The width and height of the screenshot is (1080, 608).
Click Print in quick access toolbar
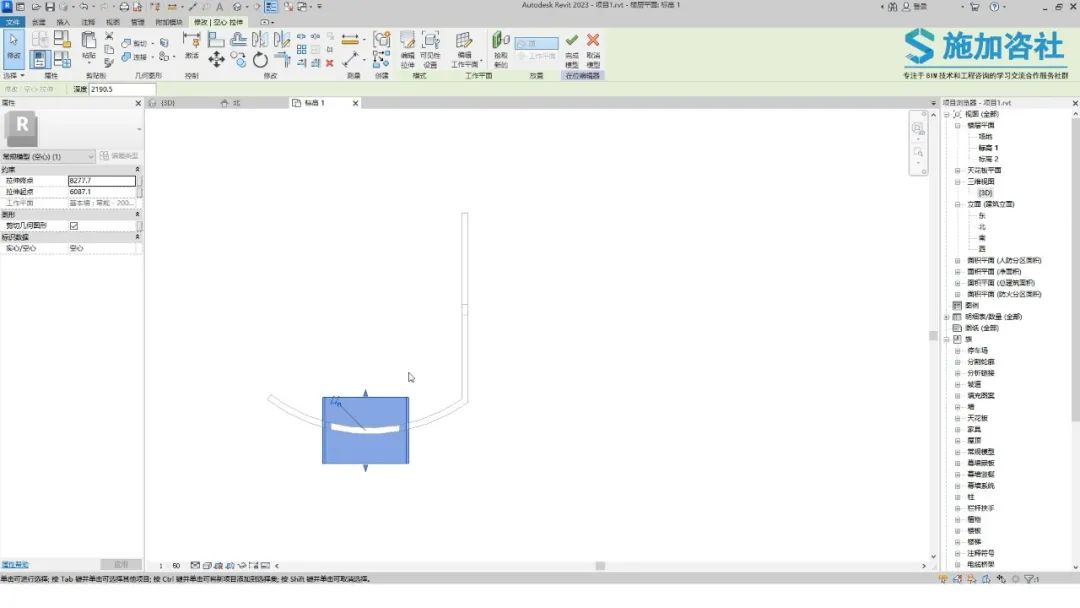click(x=124, y=7)
